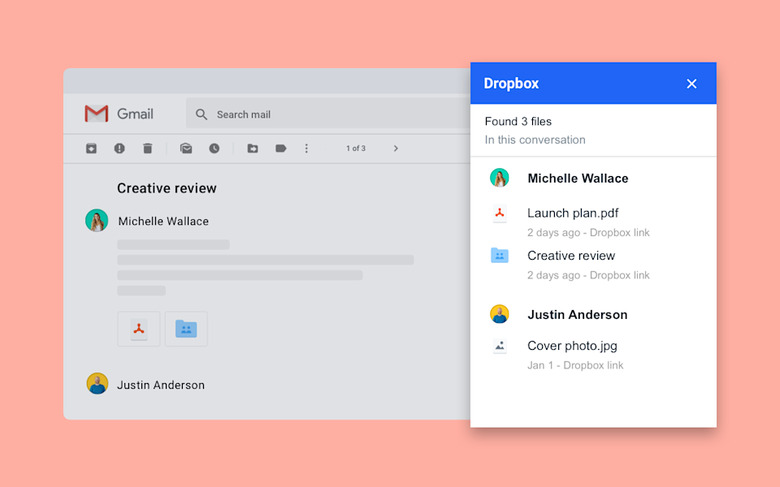
Task: Click the PDF attachment thumbnail in email
Action: click(139, 329)
